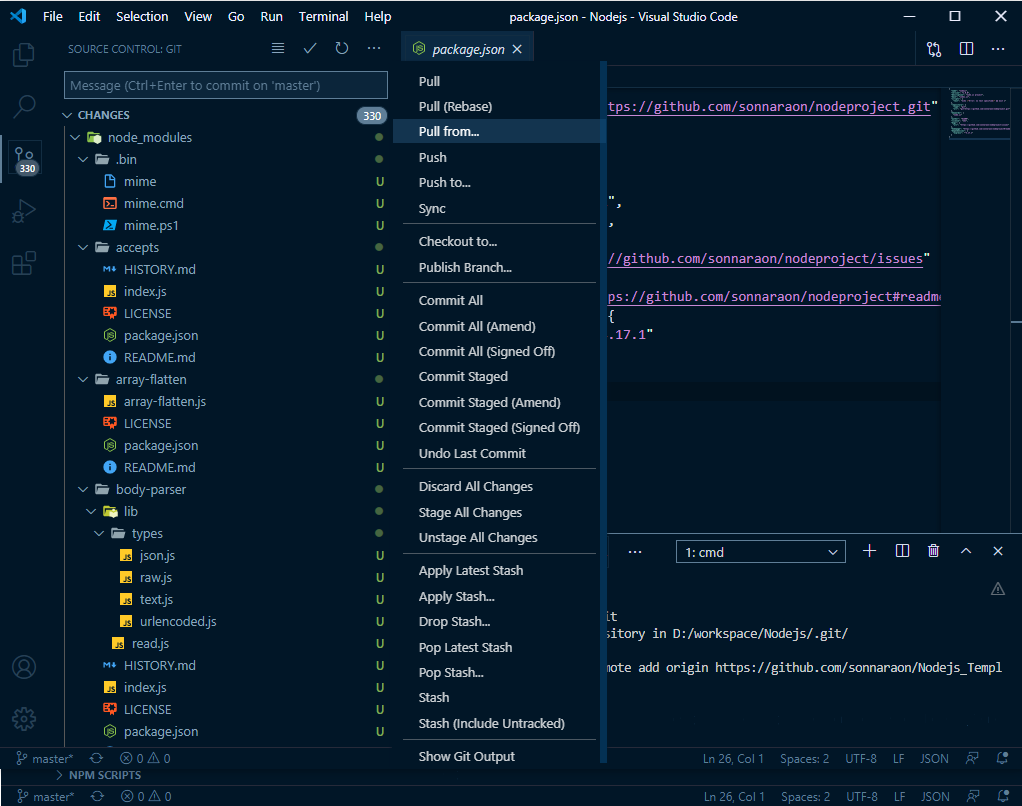Collapse the accepts folder
This screenshot has height=806, width=1022.
click(x=83, y=248)
